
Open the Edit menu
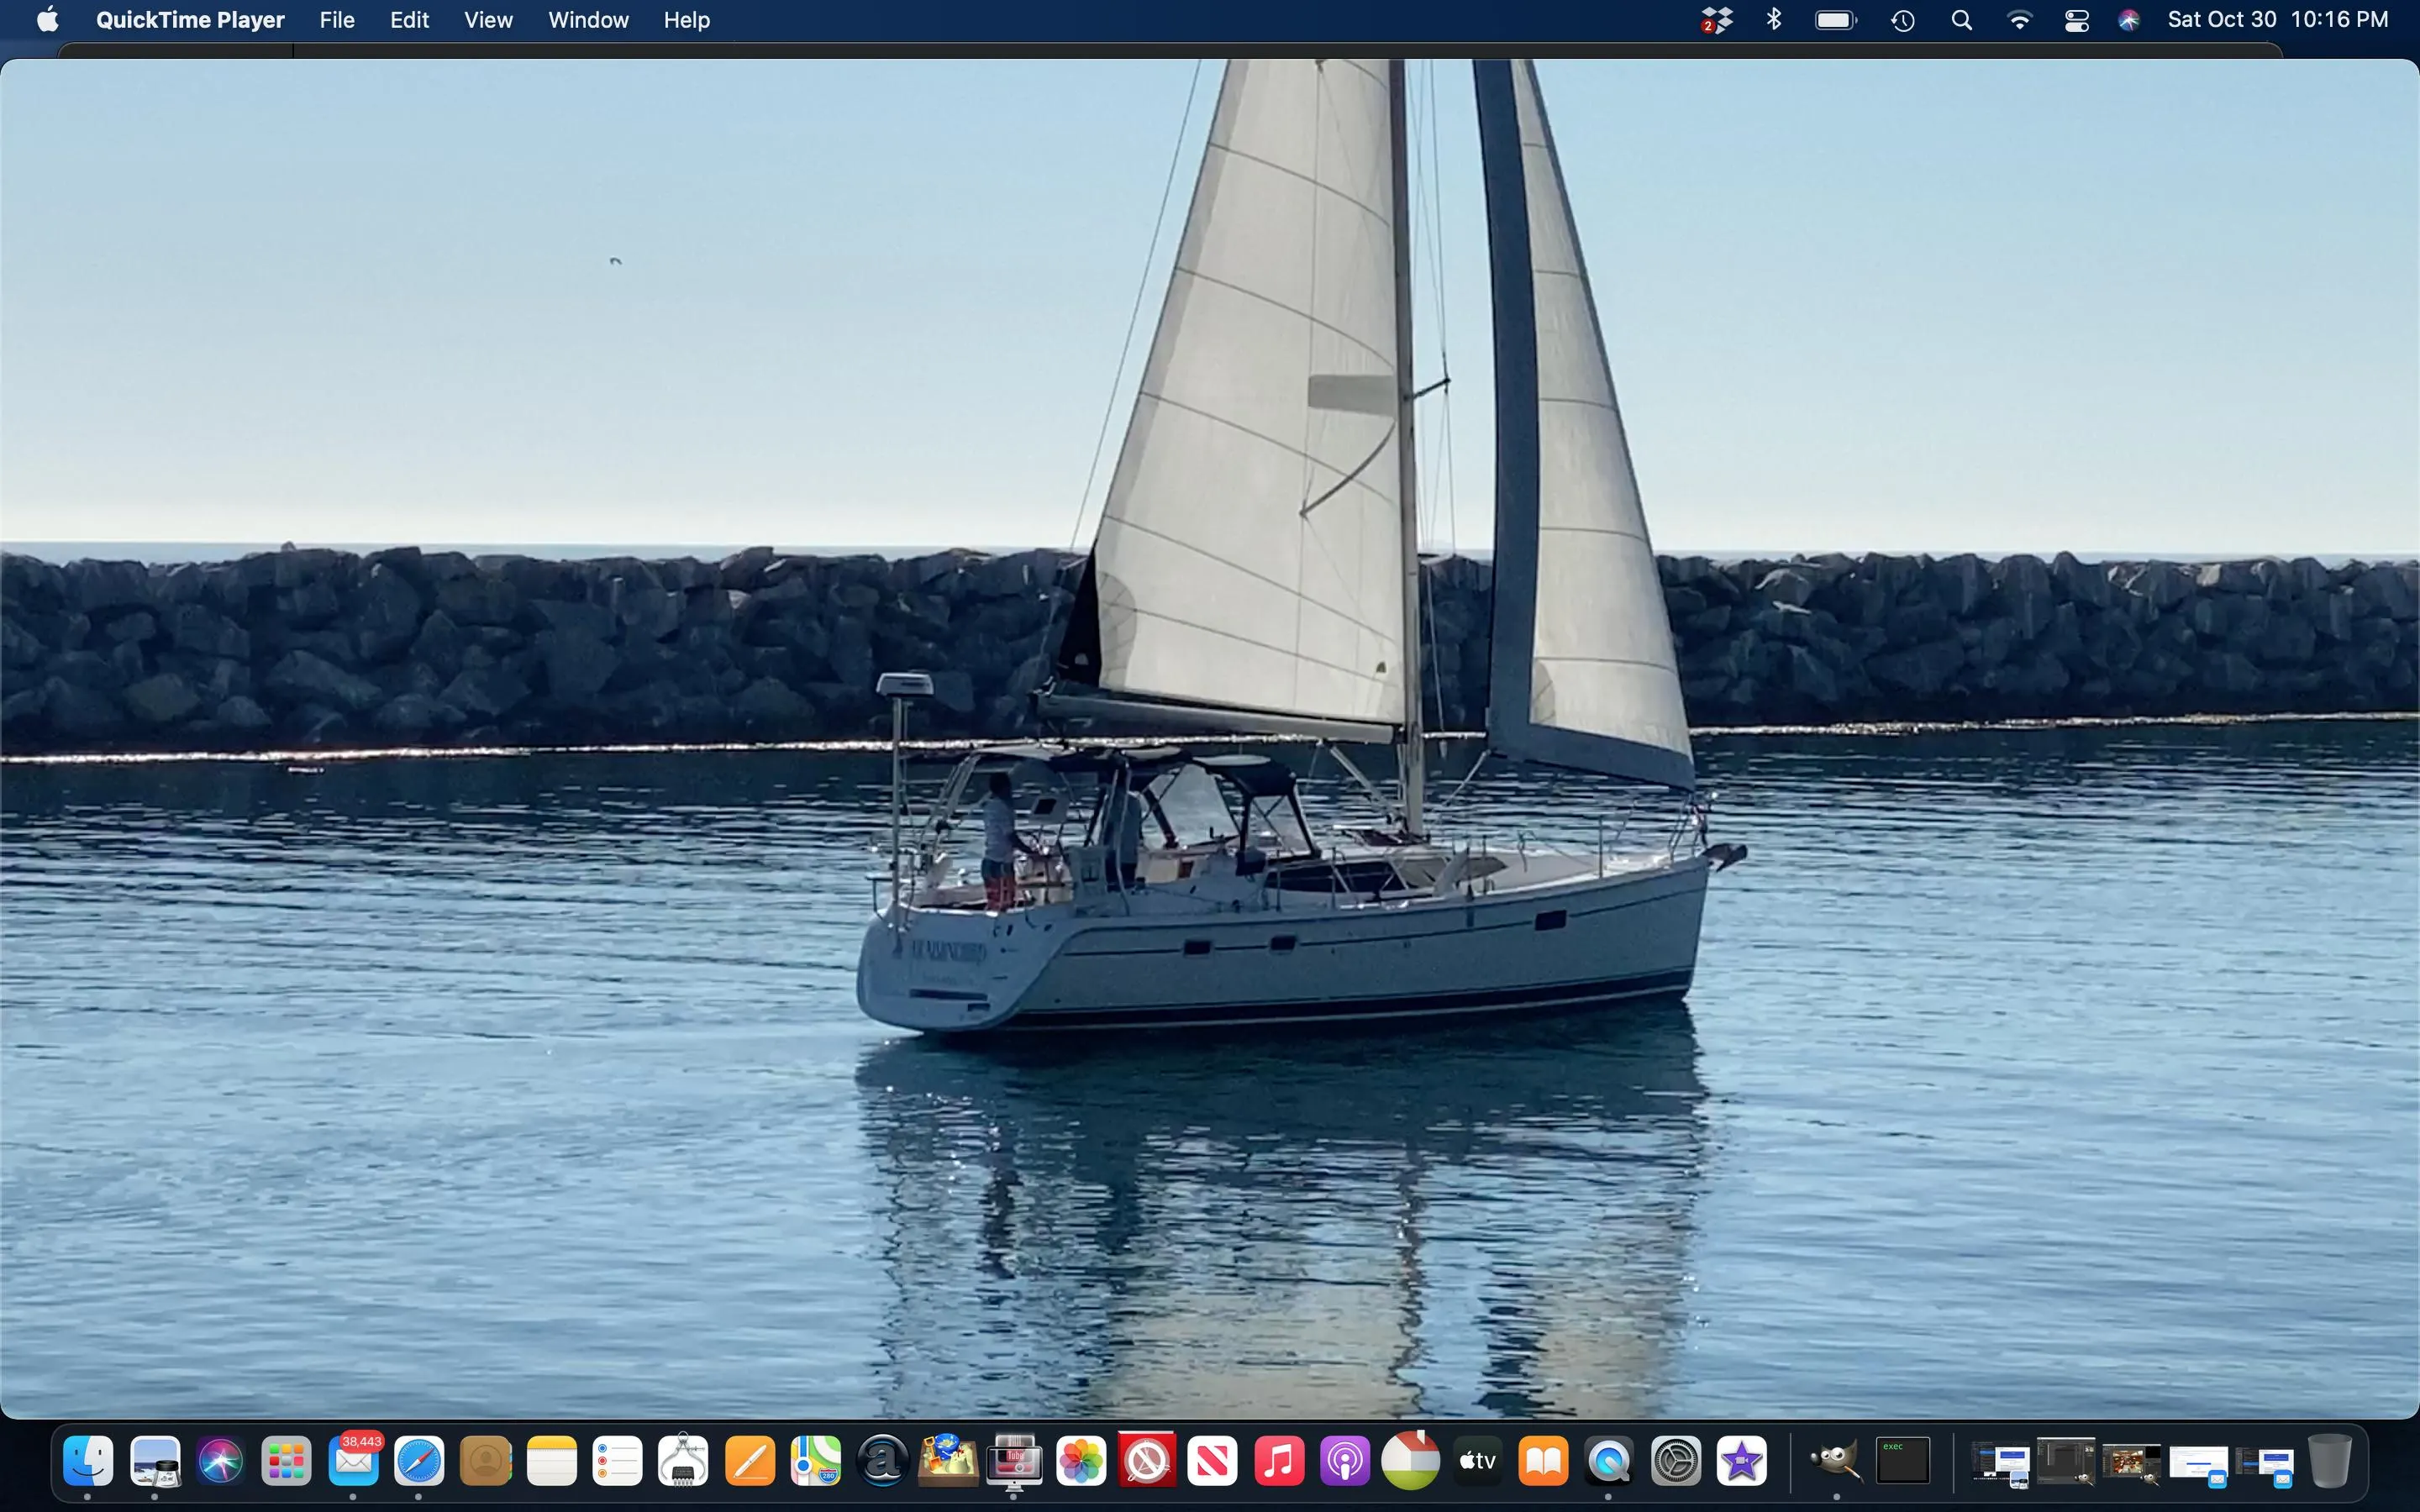click(x=409, y=20)
